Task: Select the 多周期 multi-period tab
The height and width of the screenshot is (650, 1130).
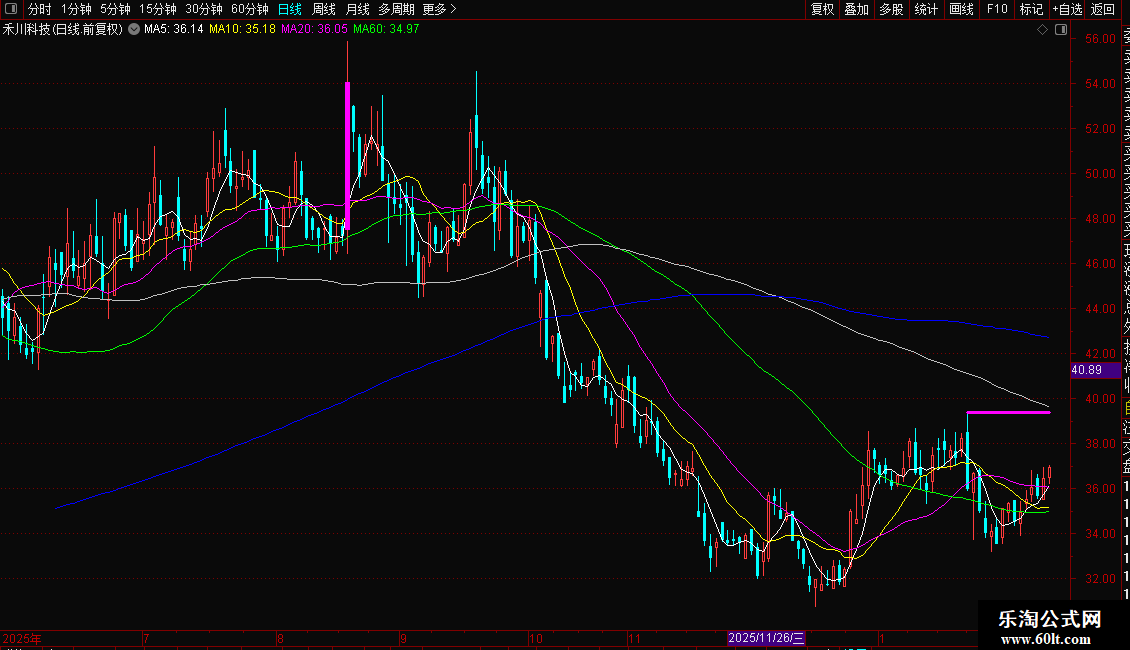Action: tap(396, 9)
